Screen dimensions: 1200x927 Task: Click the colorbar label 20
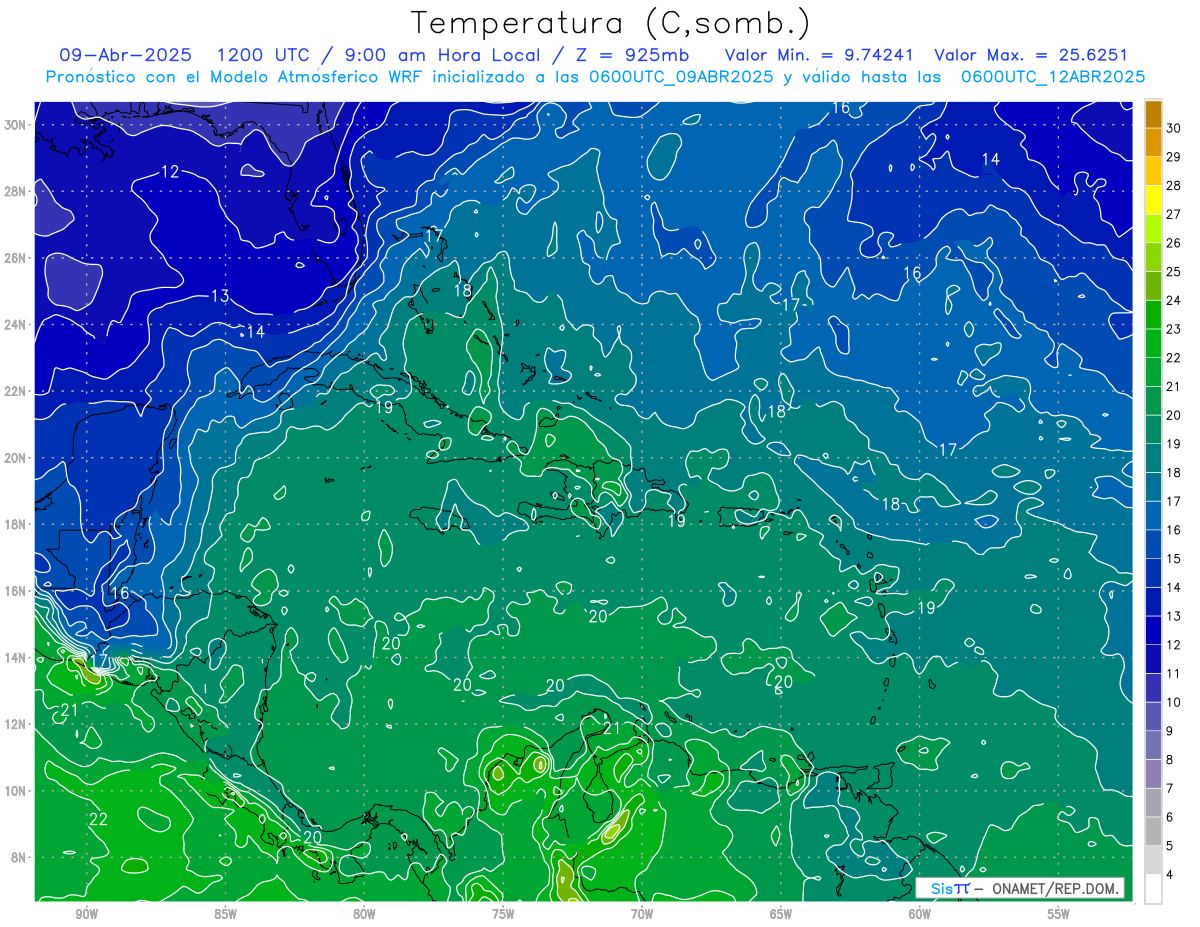coord(1174,415)
